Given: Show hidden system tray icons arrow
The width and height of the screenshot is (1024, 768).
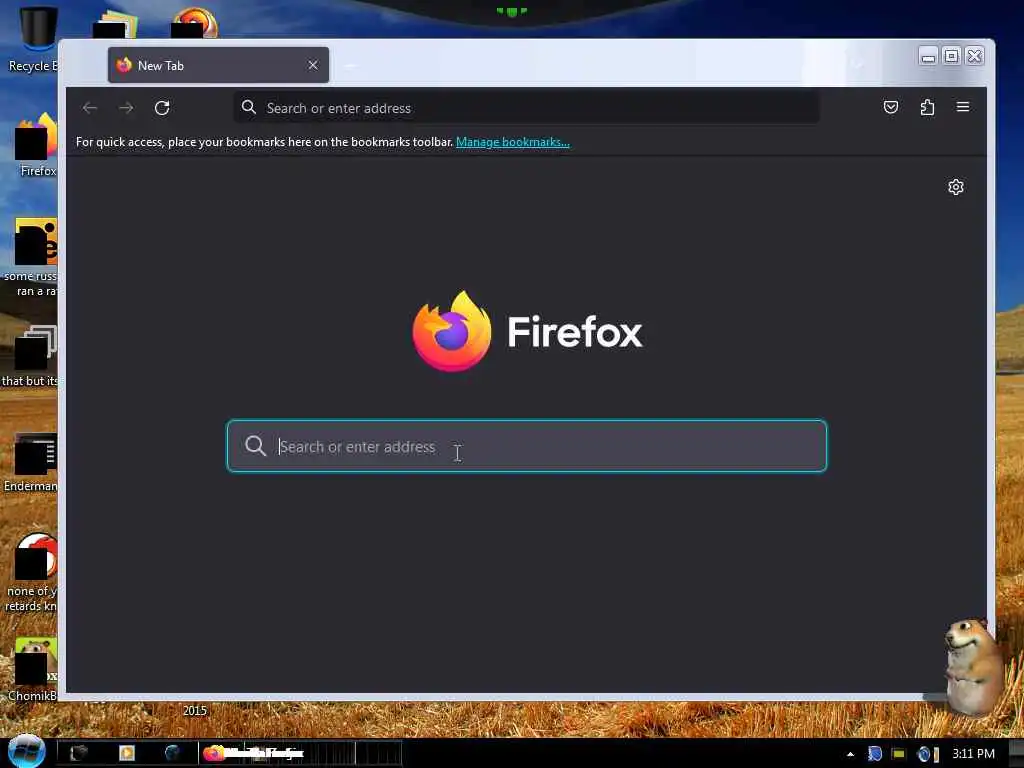Looking at the screenshot, I should click(x=850, y=754).
